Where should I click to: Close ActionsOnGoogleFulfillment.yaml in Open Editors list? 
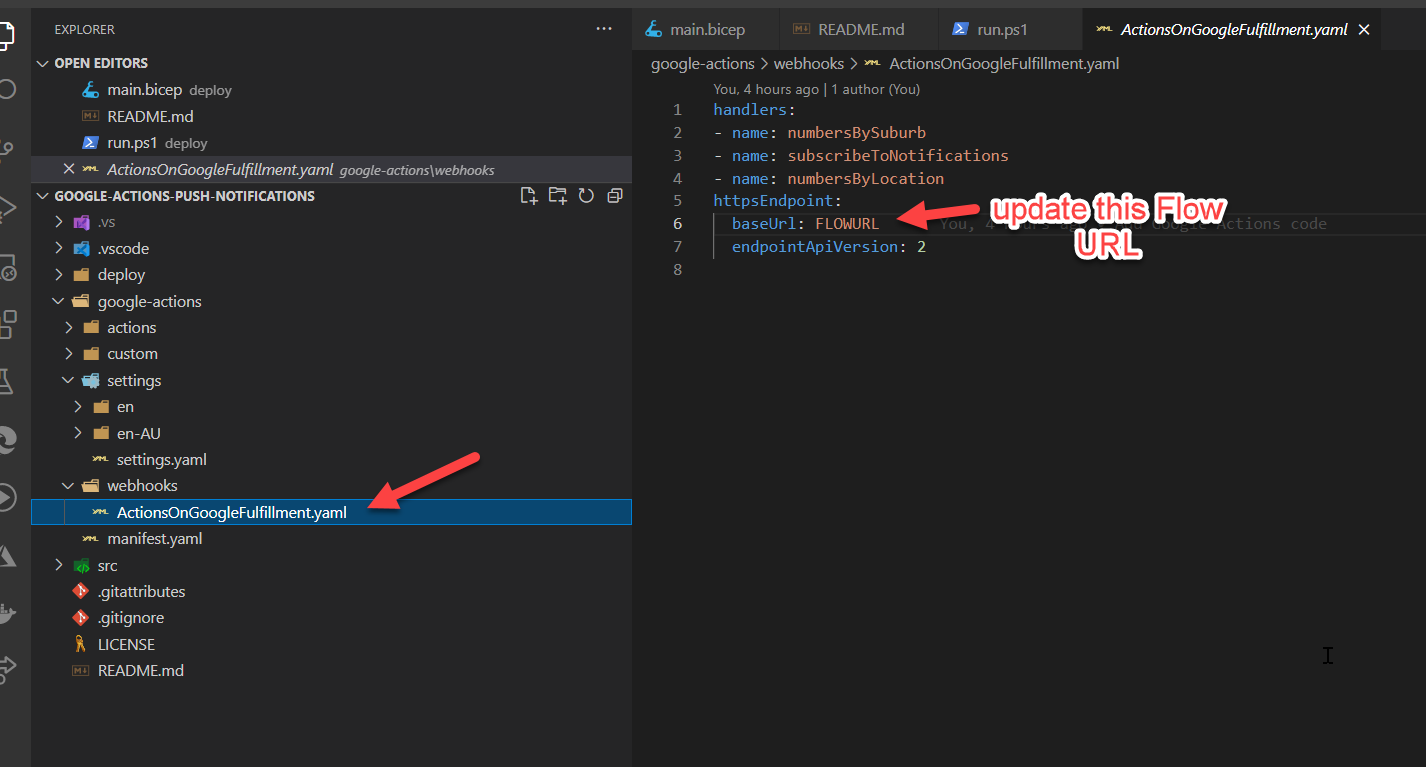click(68, 169)
